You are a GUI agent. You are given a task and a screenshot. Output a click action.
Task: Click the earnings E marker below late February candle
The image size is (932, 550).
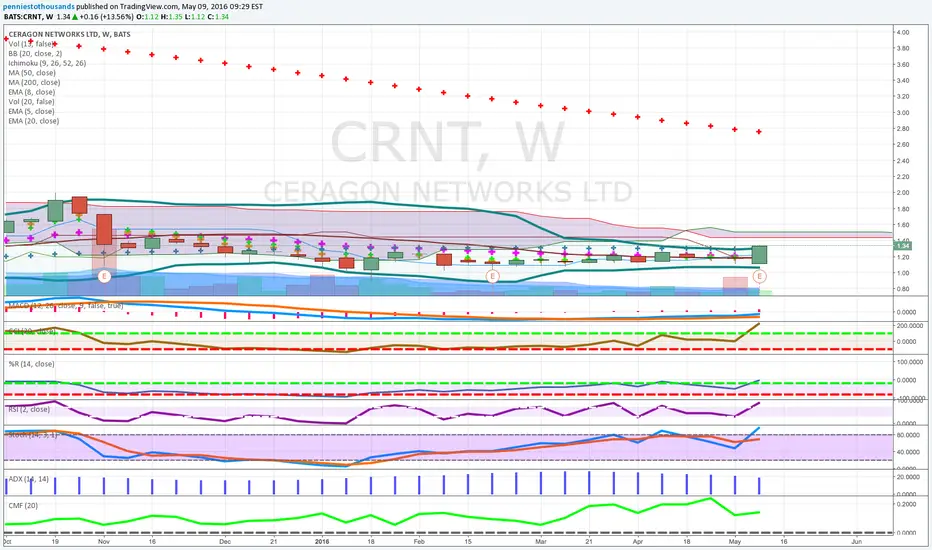(492, 276)
